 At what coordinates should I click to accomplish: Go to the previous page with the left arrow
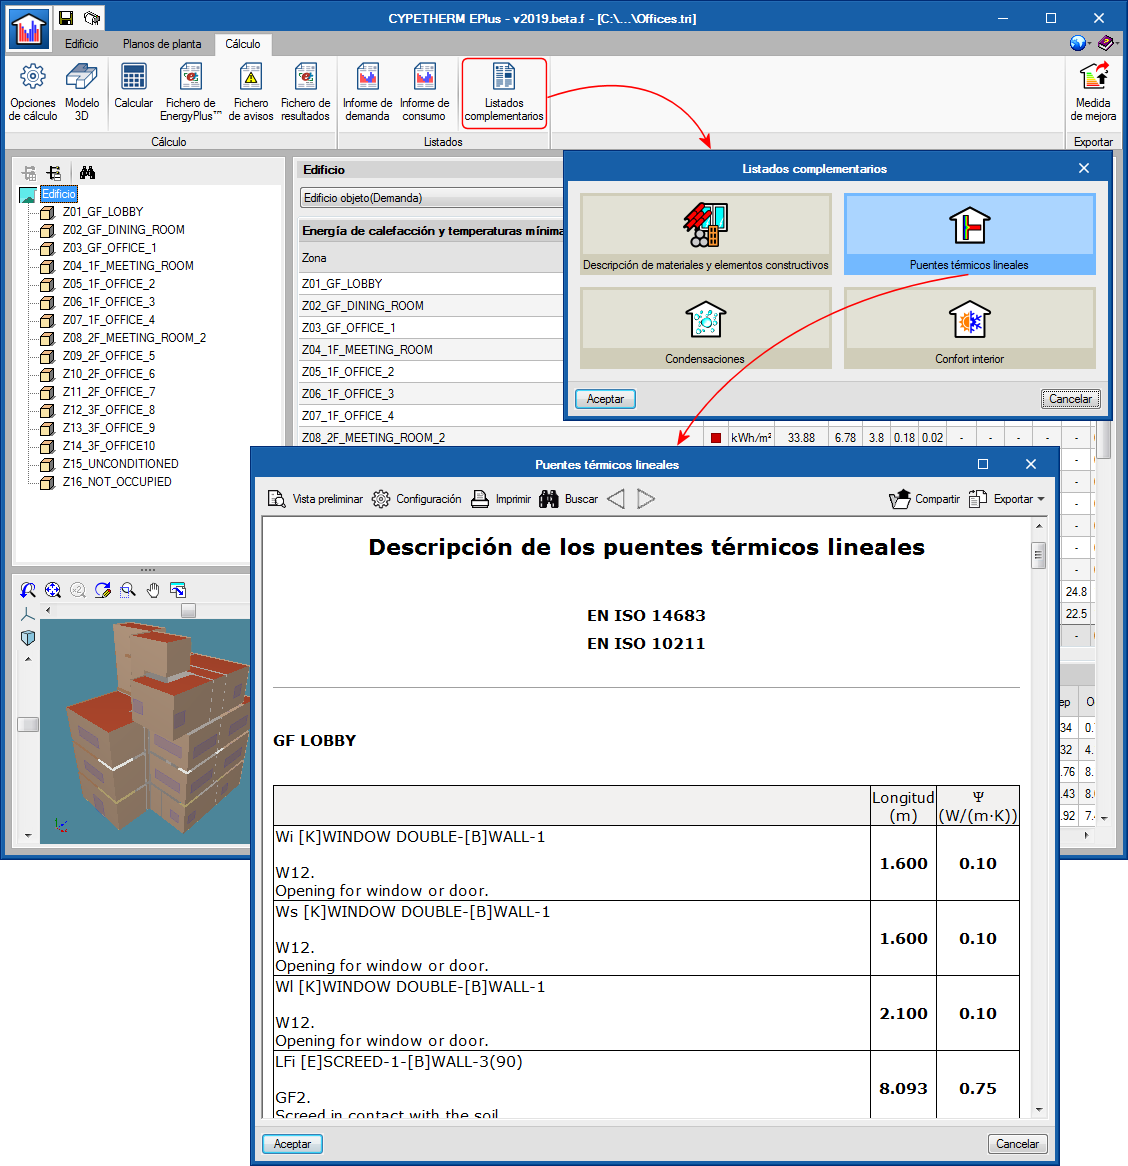[616, 499]
